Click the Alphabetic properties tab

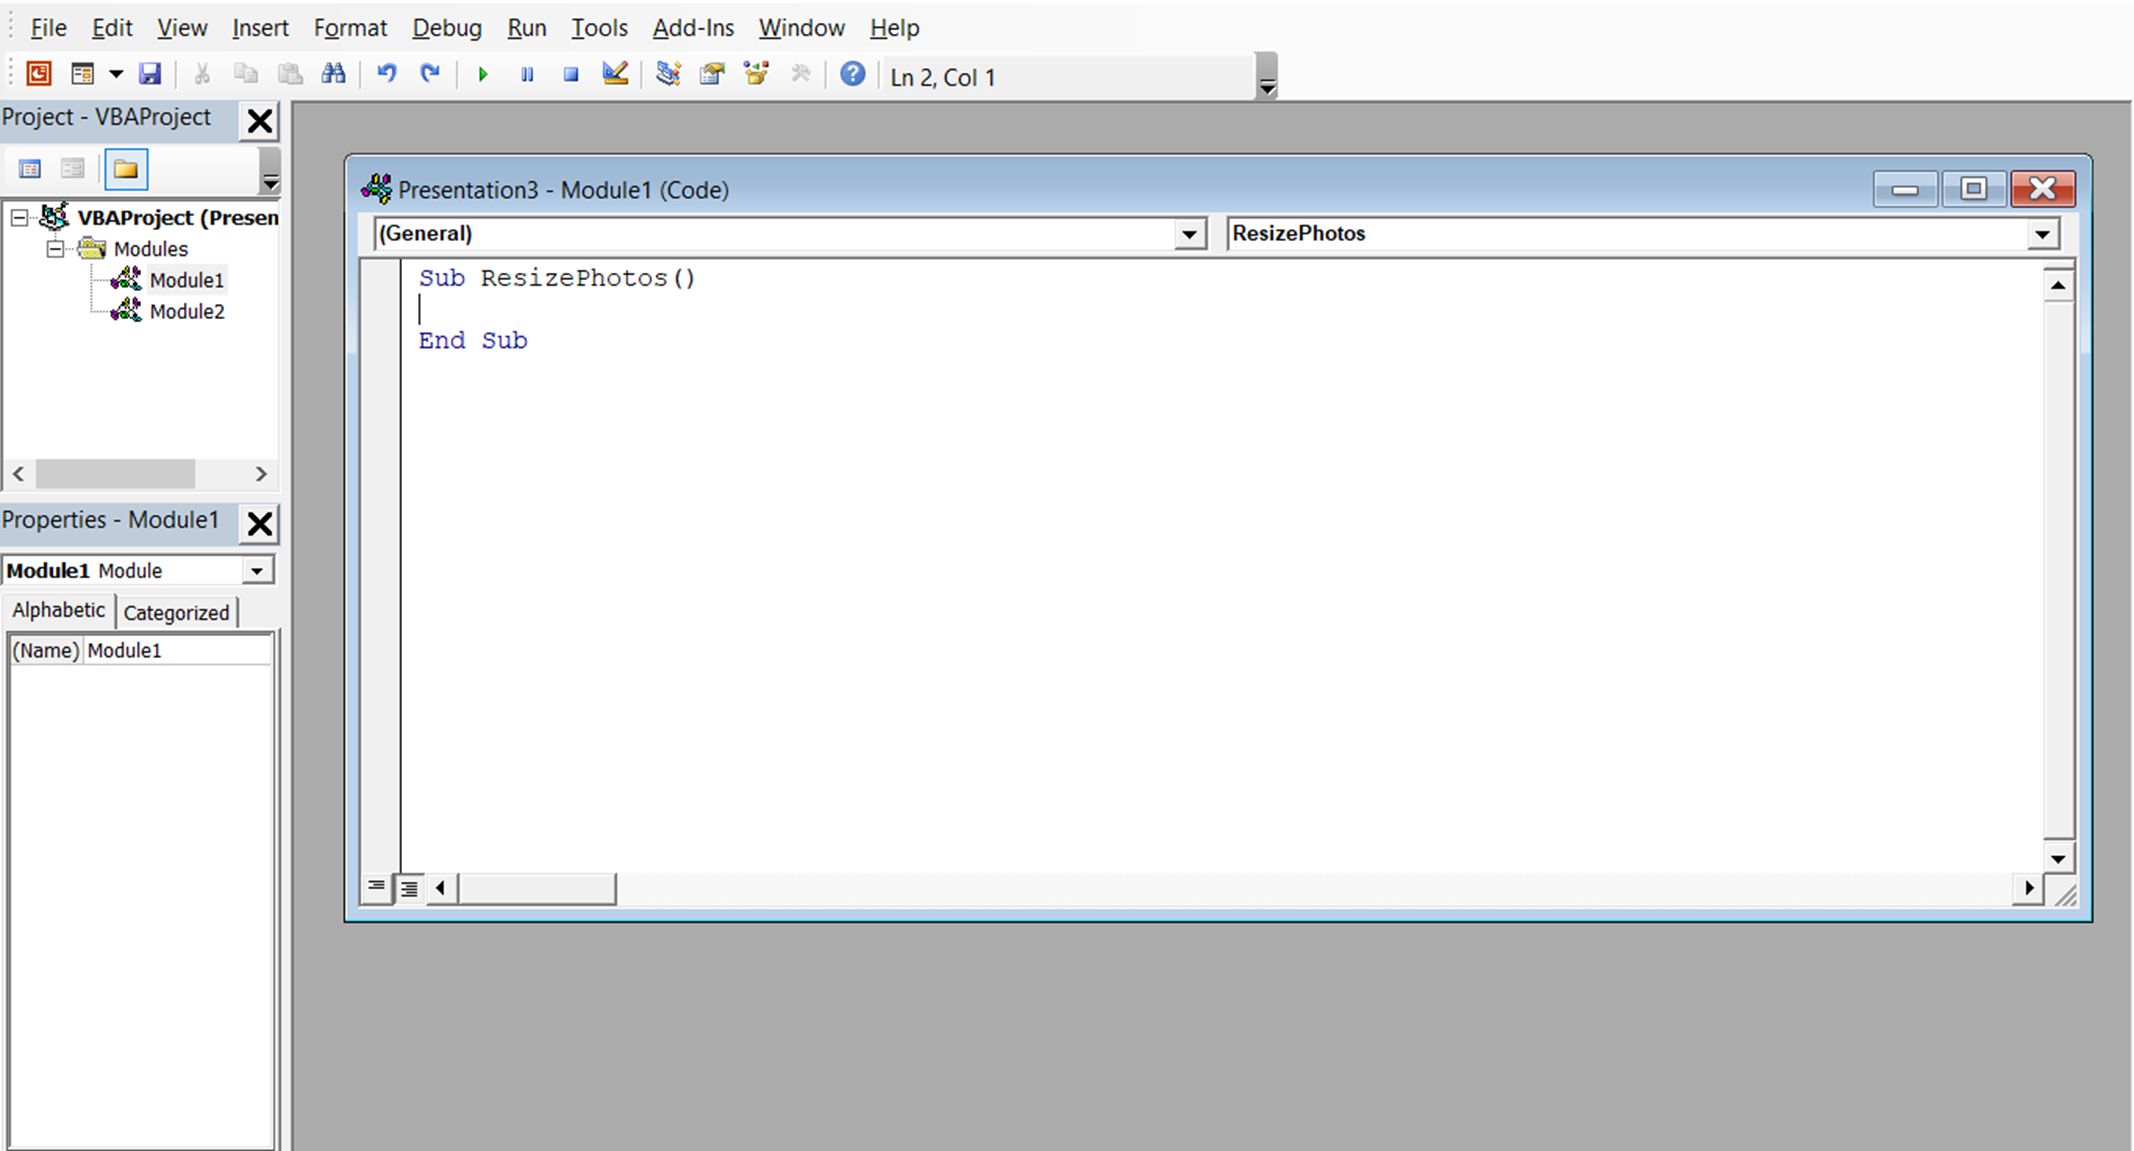tap(58, 611)
